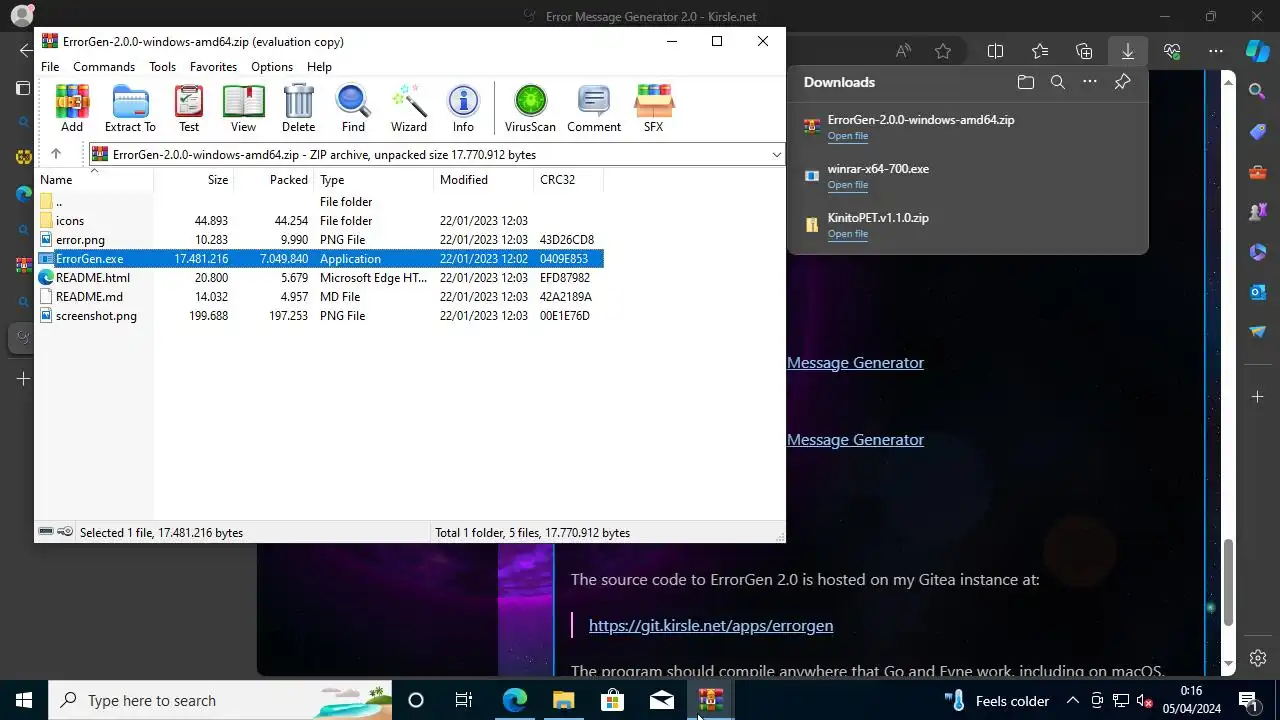Open downloads folder icon in Downloads panel
Image resolution: width=1280 pixels, height=720 pixels.
pos(1025,82)
